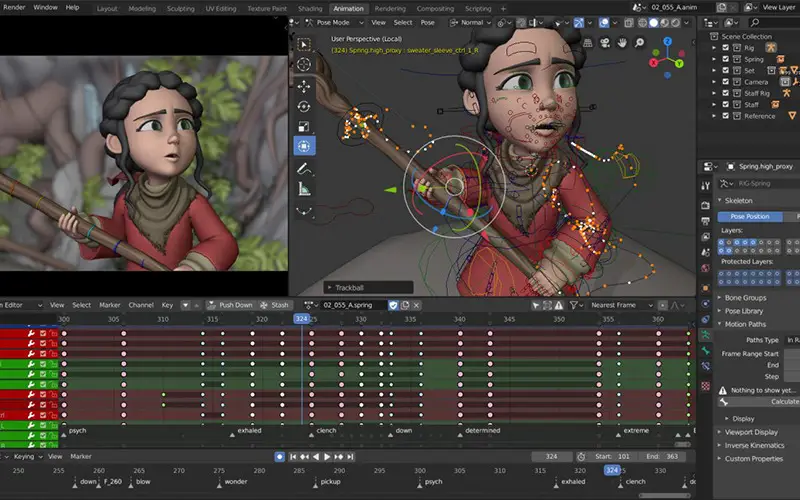Click the current frame 324 field

(x=552, y=457)
